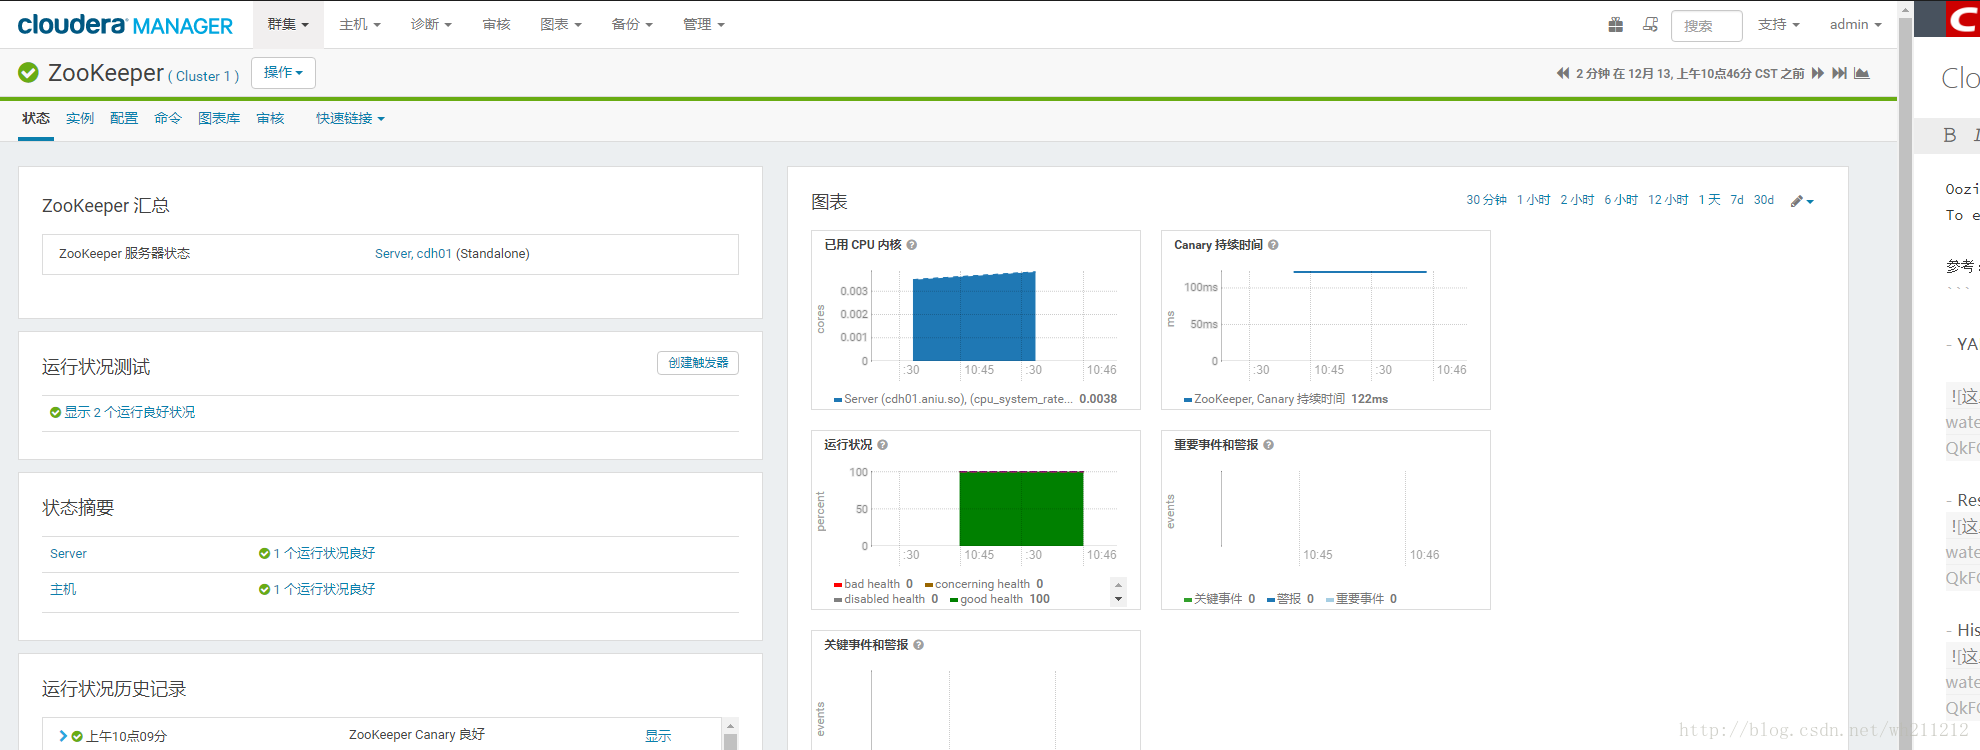Open the 主机 dropdown menu
The image size is (1980, 750).
point(360,24)
